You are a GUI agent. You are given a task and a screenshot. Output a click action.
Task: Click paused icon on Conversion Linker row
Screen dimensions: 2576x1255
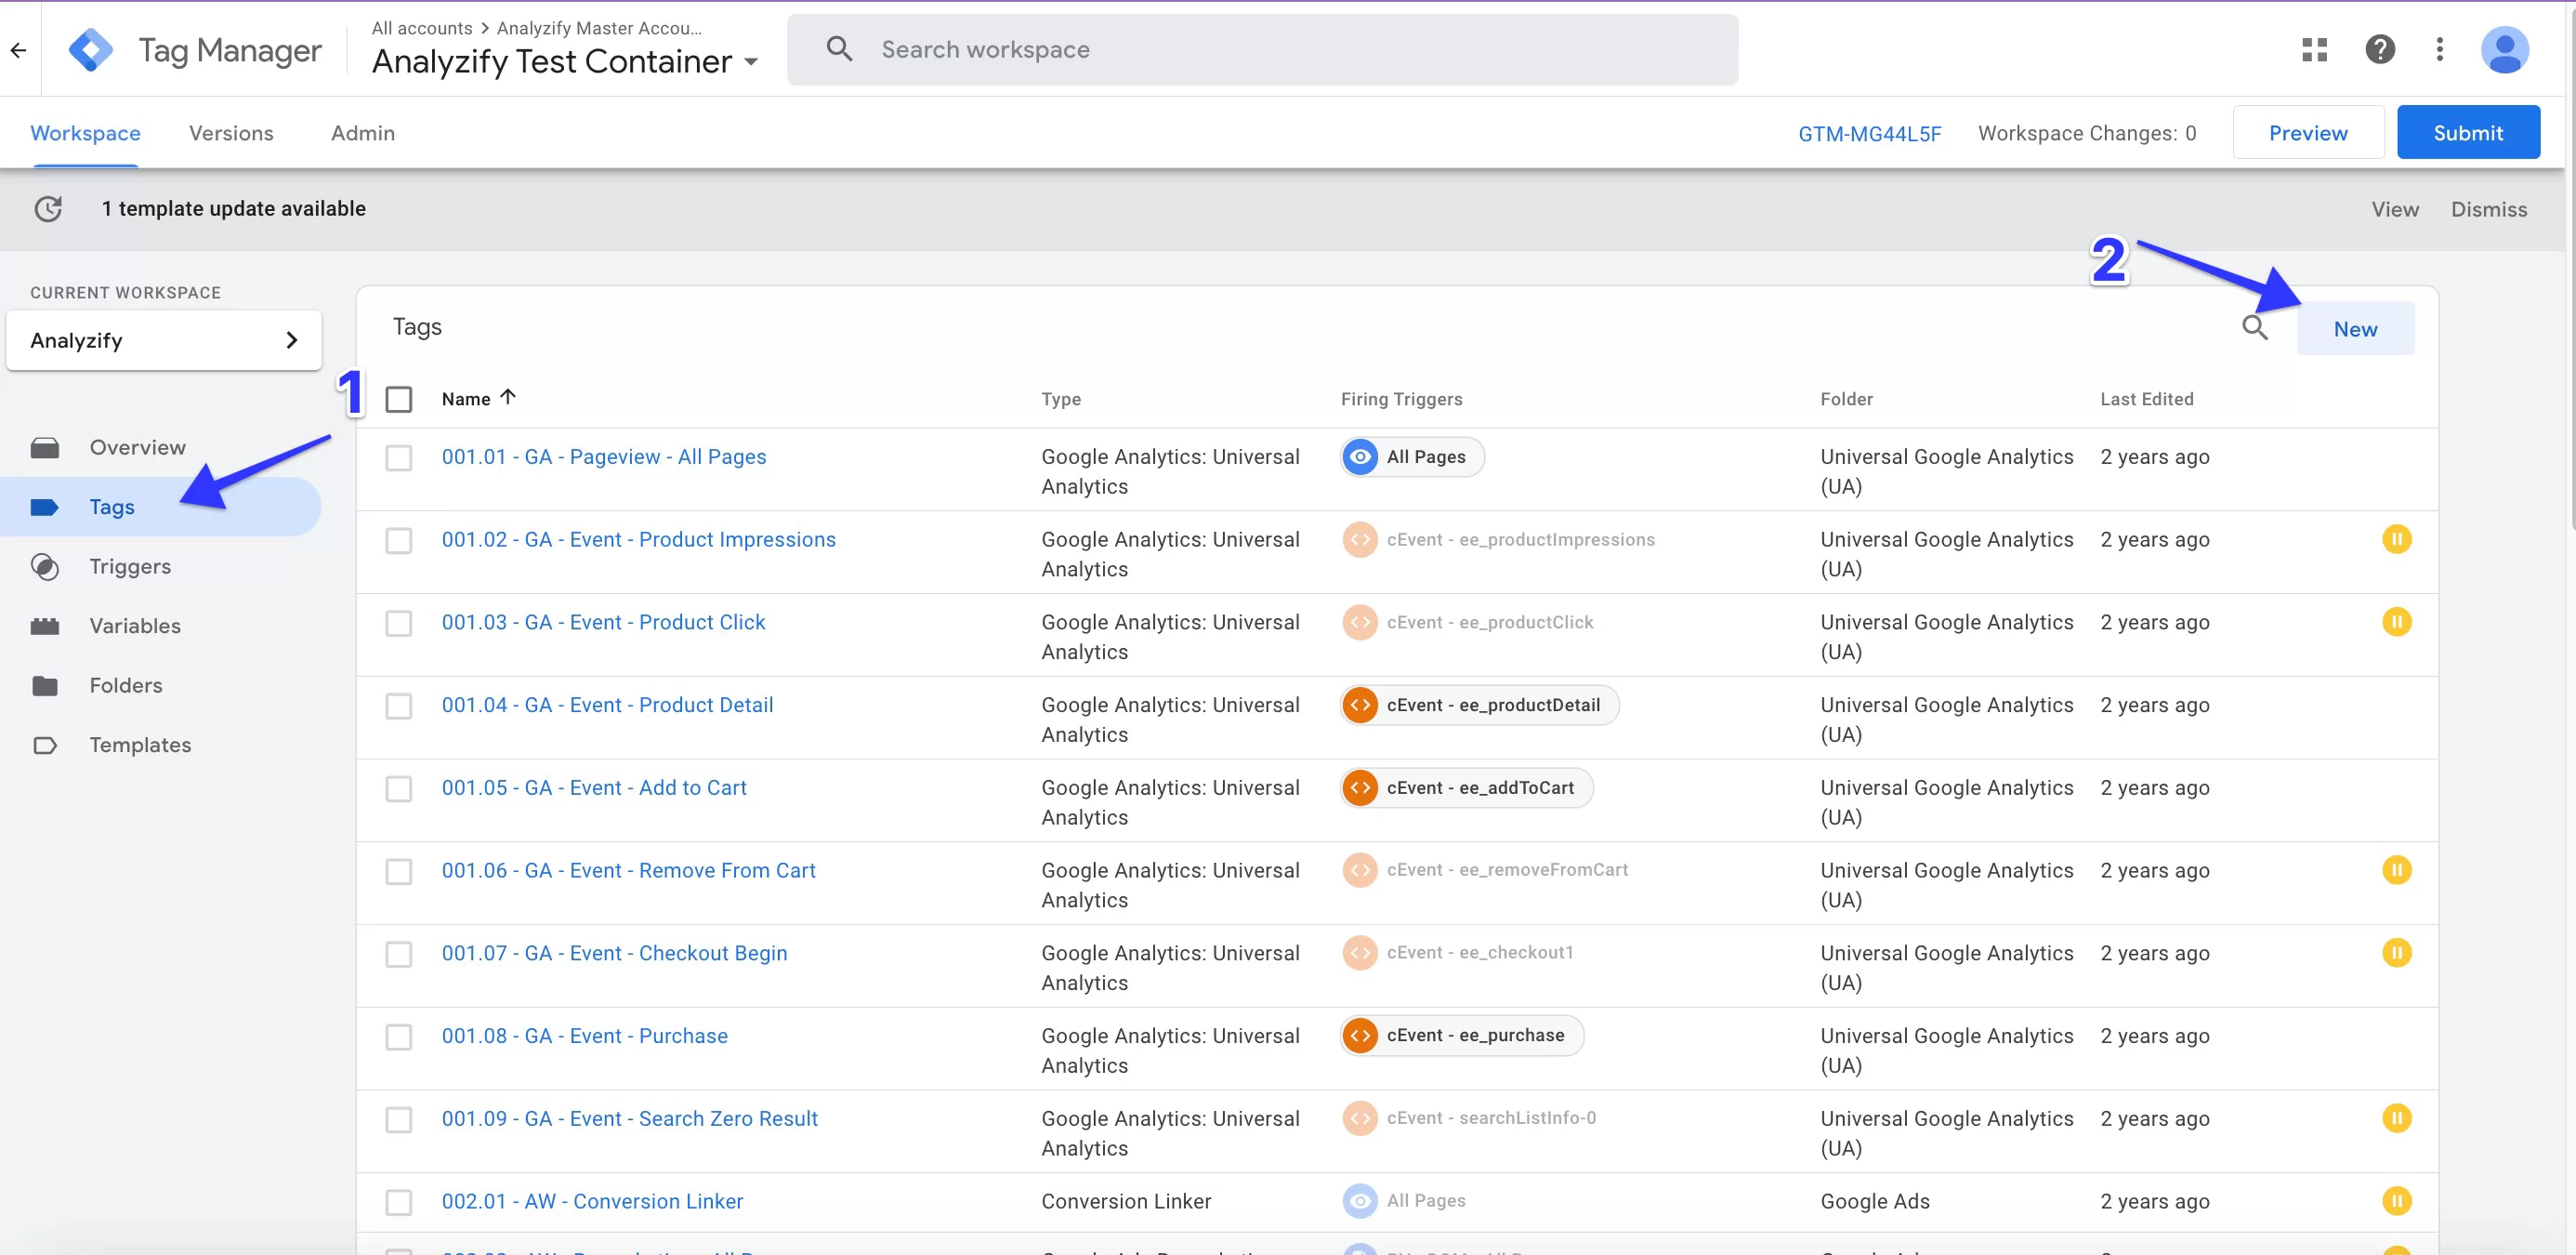click(x=2396, y=1202)
